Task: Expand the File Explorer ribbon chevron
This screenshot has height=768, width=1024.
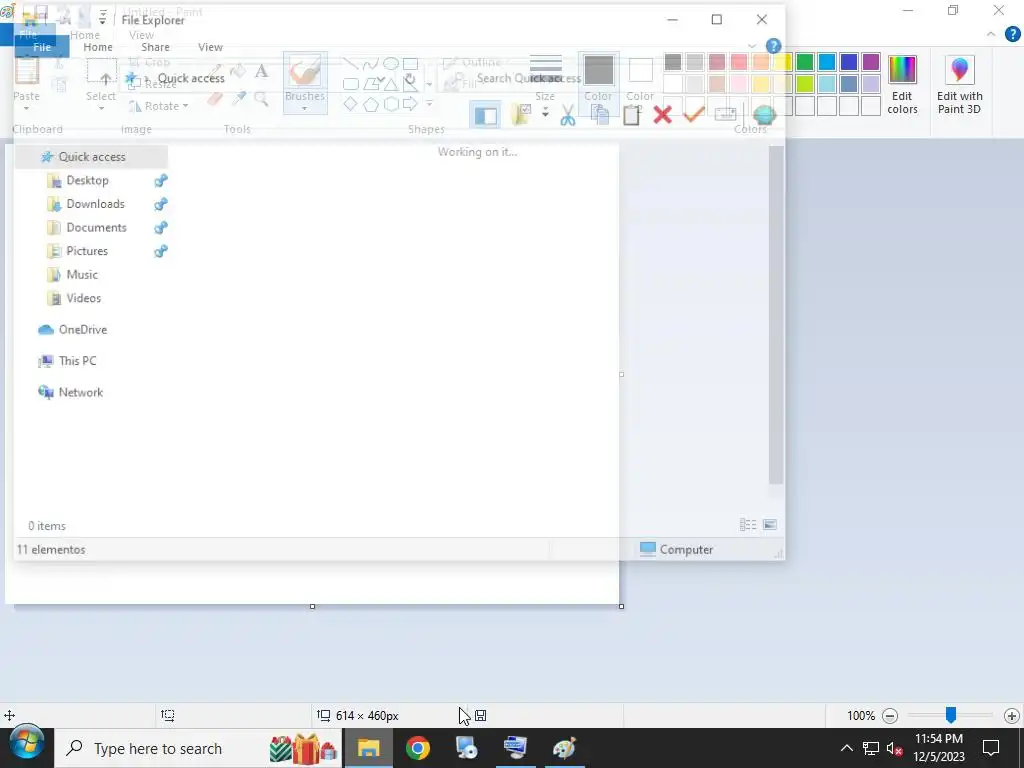Action: click(x=752, y=46)
